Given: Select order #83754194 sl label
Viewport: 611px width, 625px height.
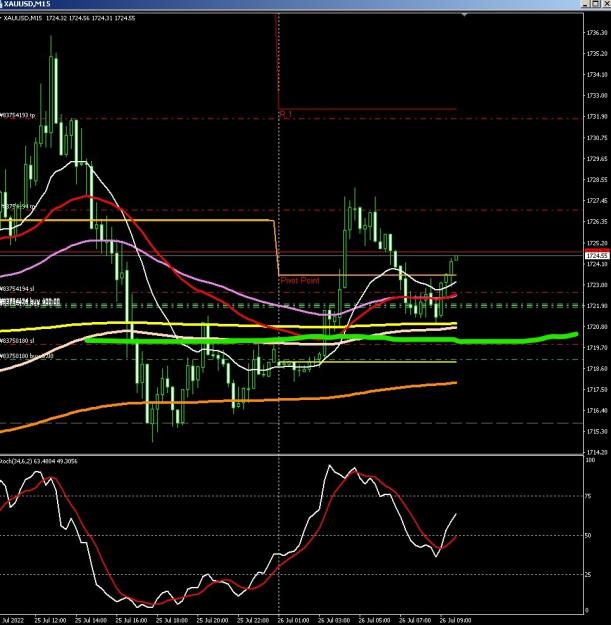Looking at the screenshot, I should pos(17,289).
